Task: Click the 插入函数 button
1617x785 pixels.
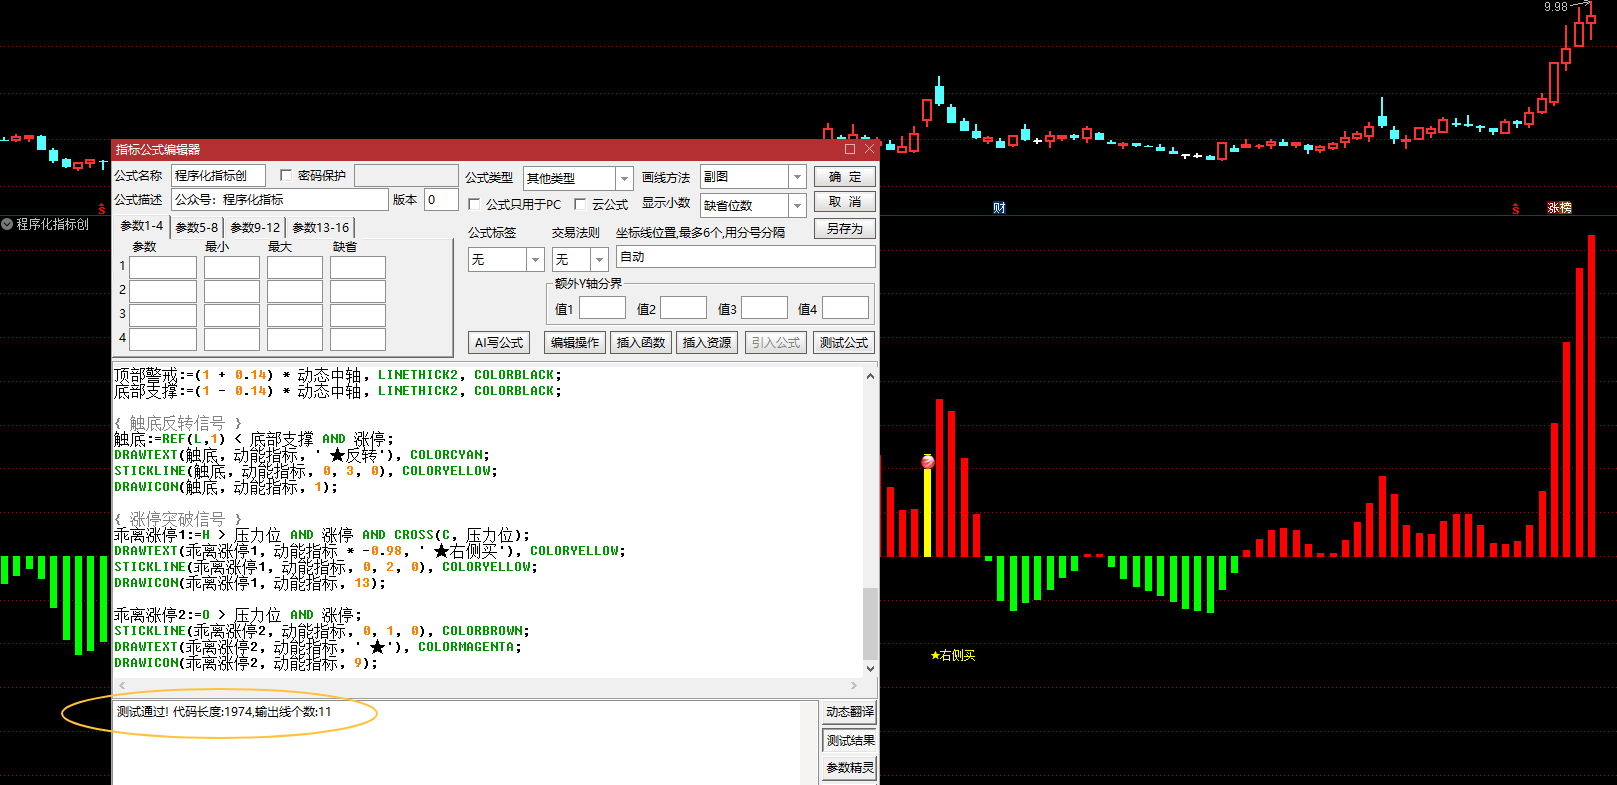Action: coord(640,342)
